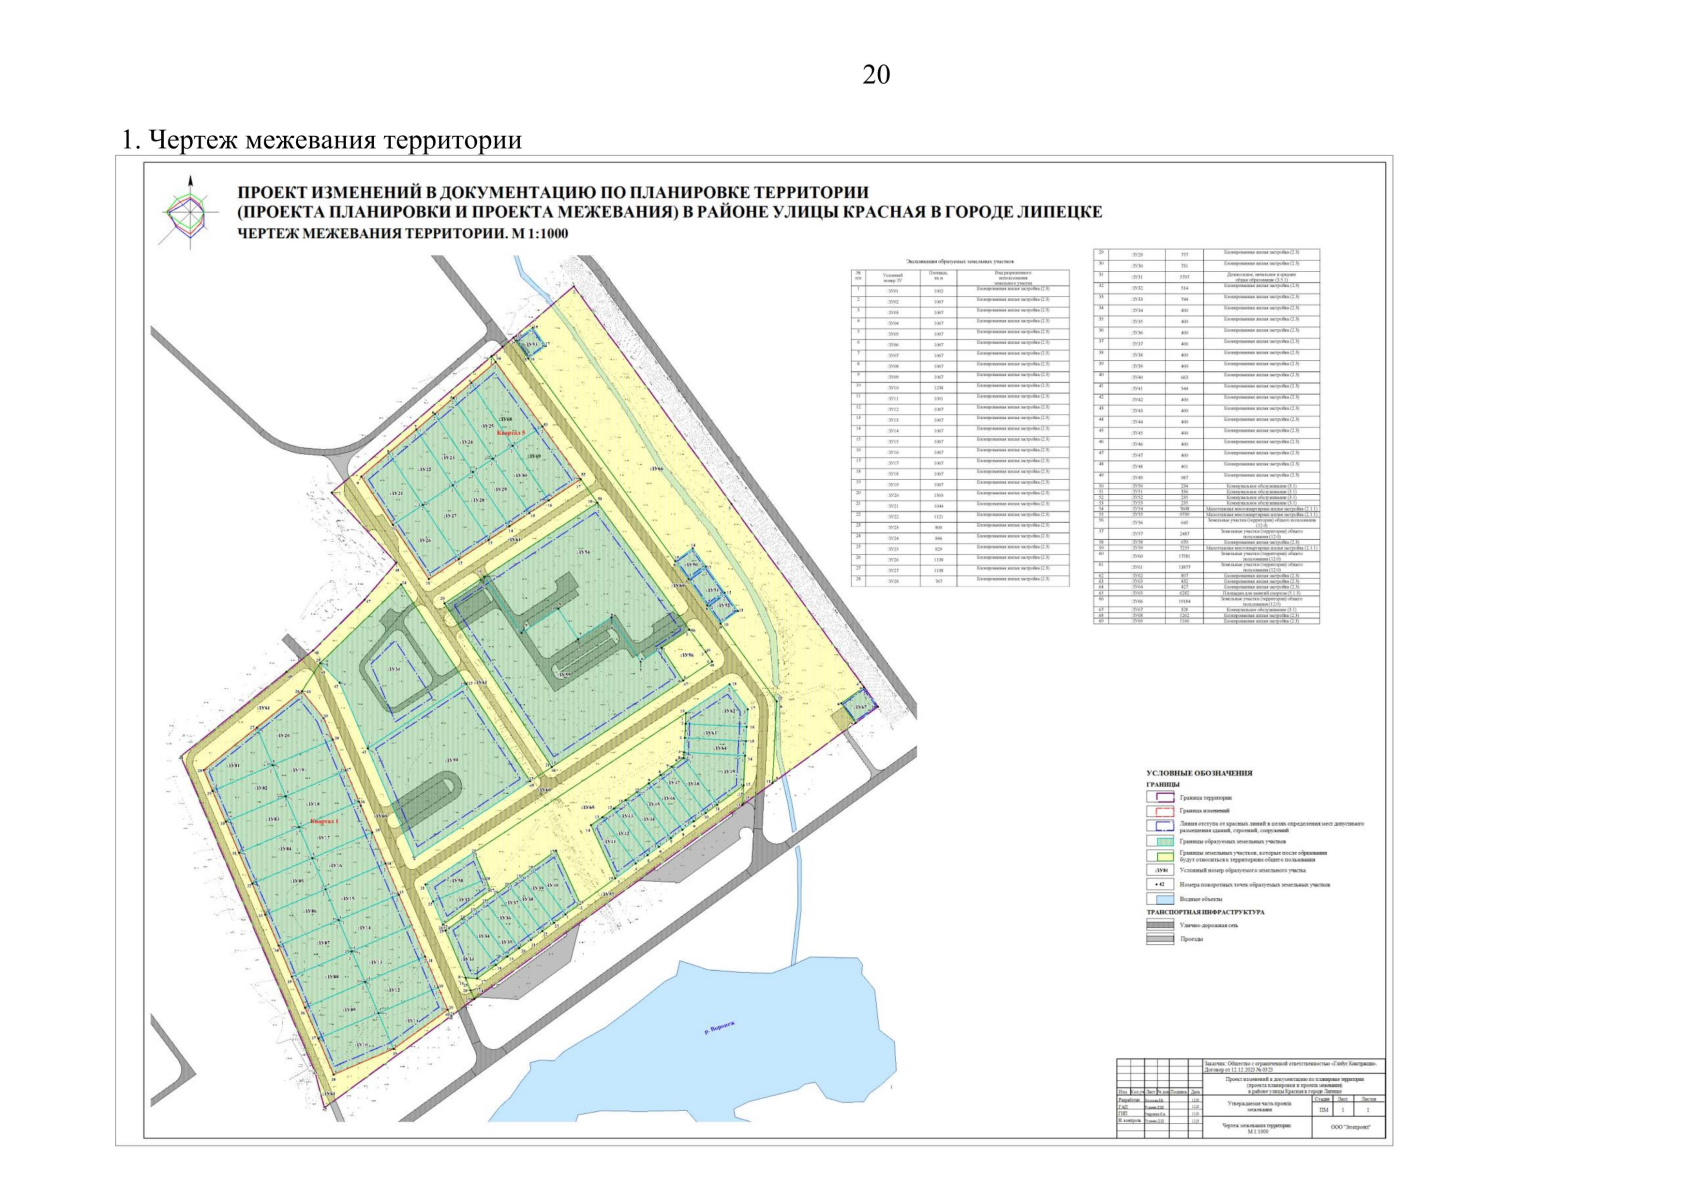
Task: Click the red Квартал 5 label on map
Action: pyautogui.click(x=510, y=434)
